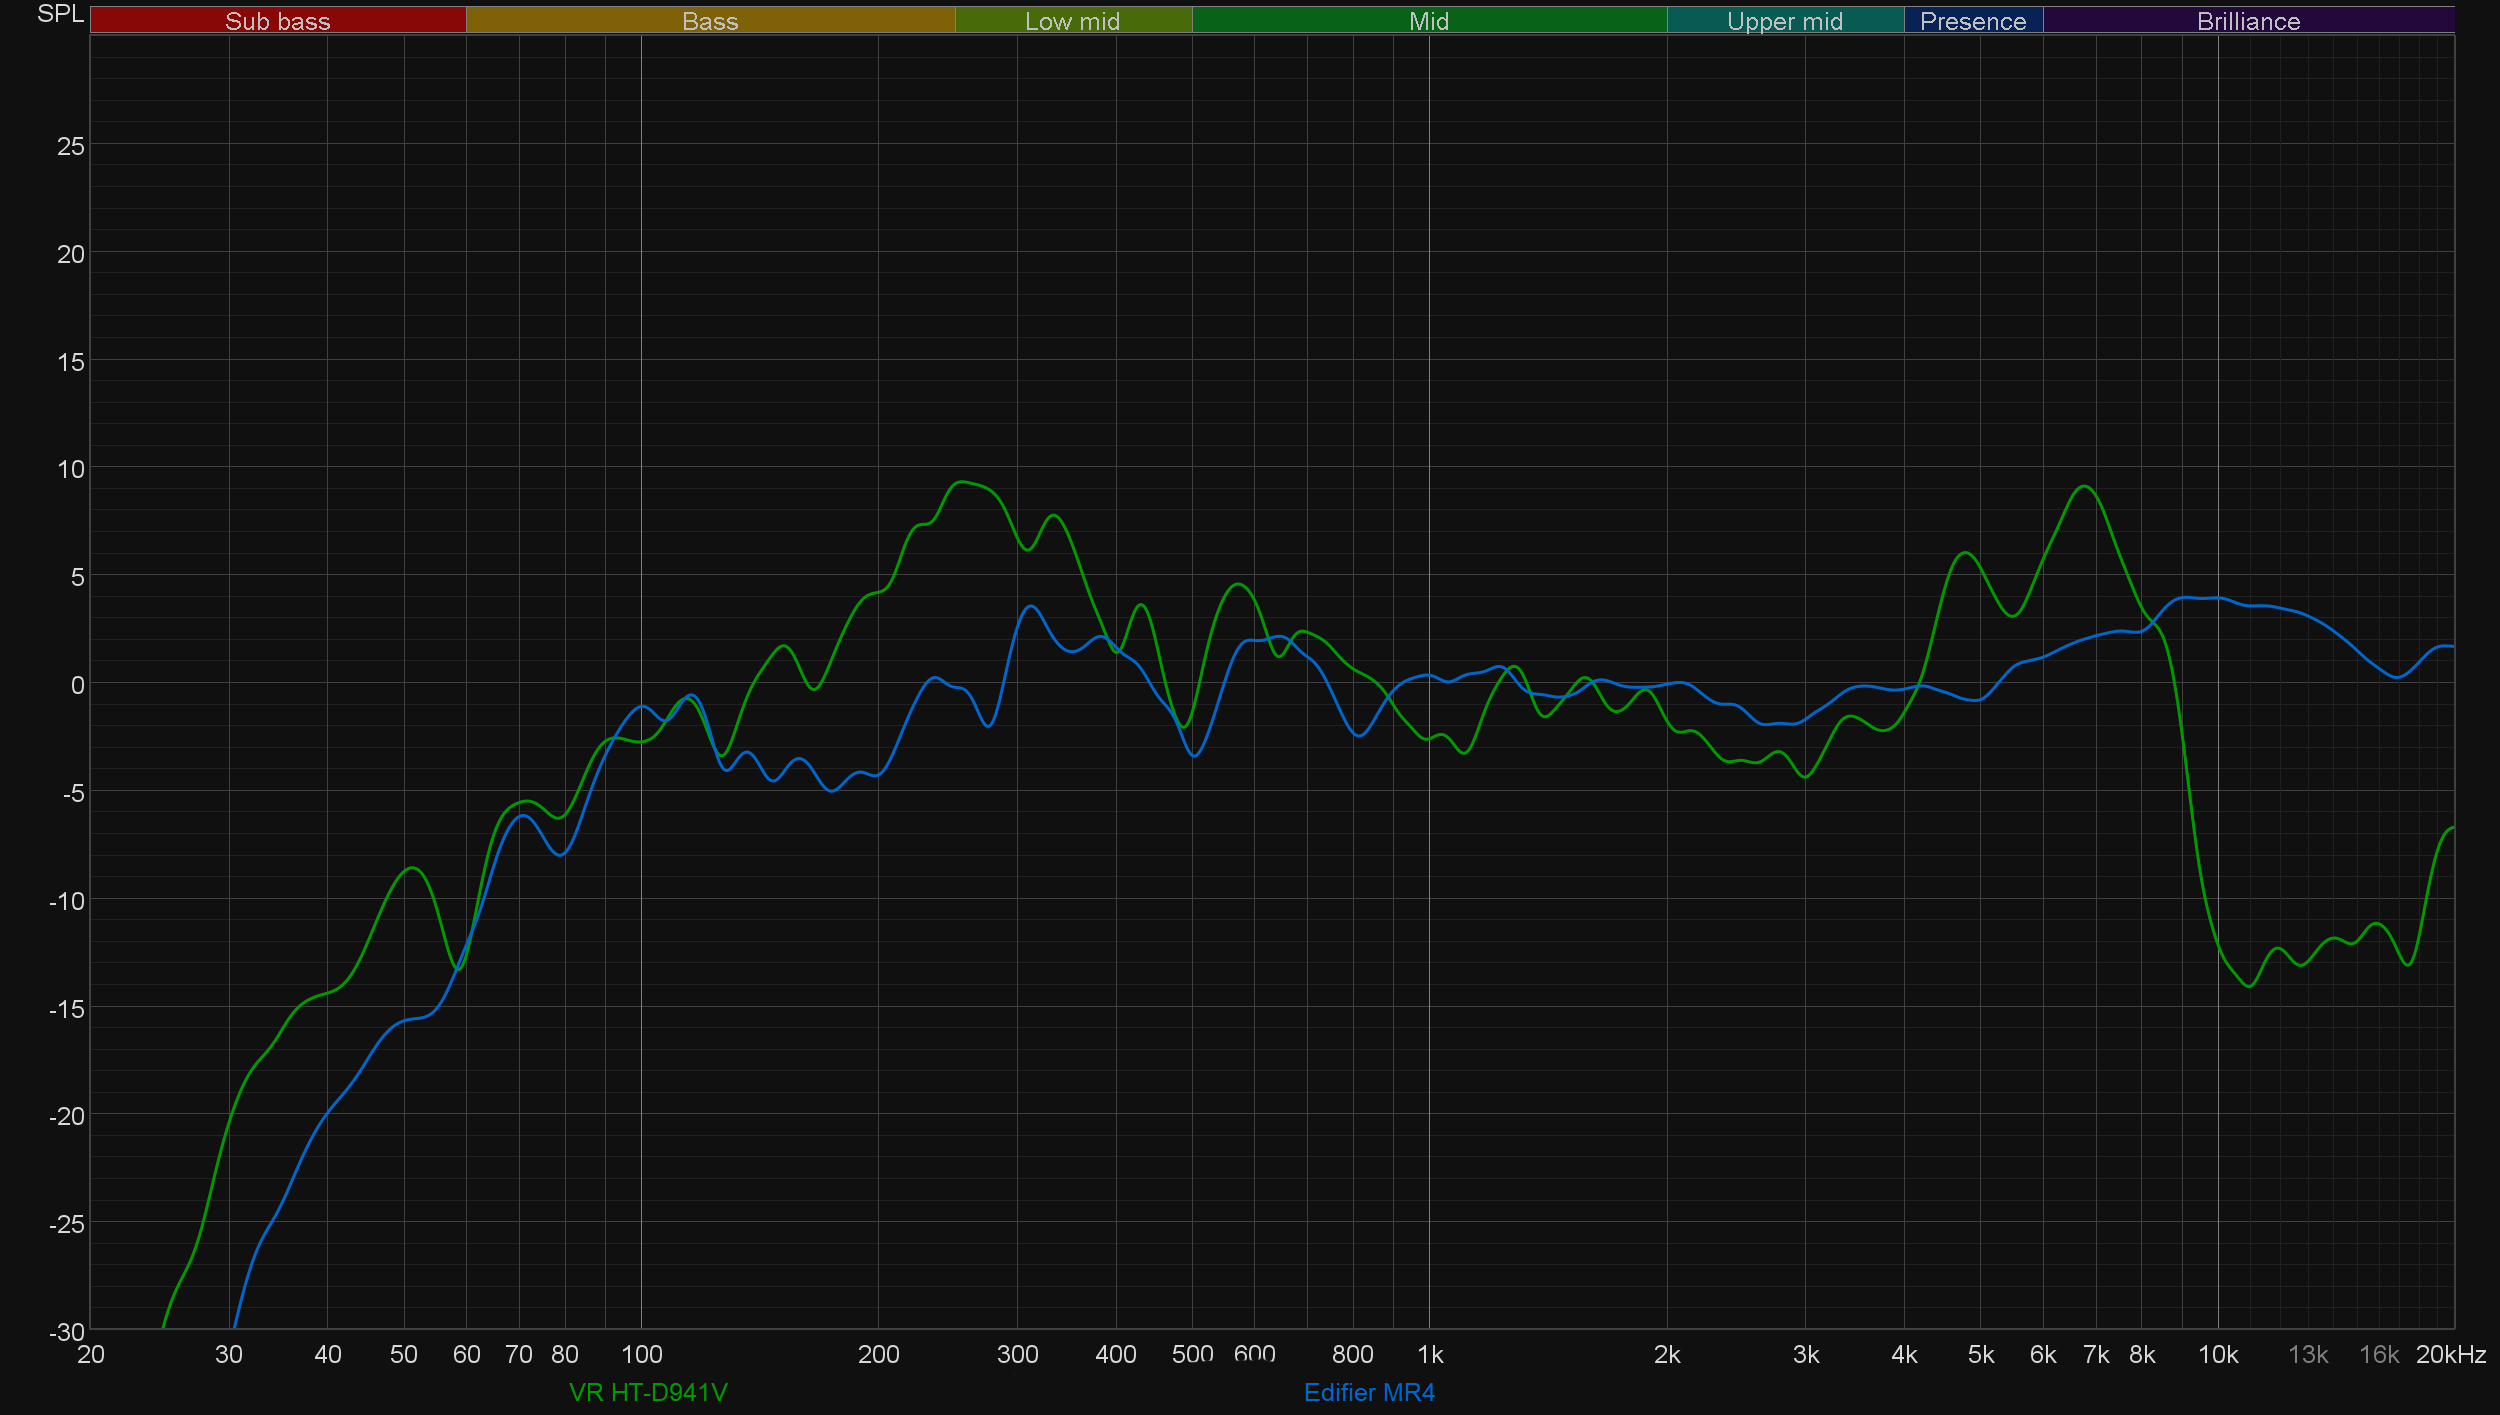
Task: Click blue curve peak near 300 Hz
Action: tap(1030, 606)
